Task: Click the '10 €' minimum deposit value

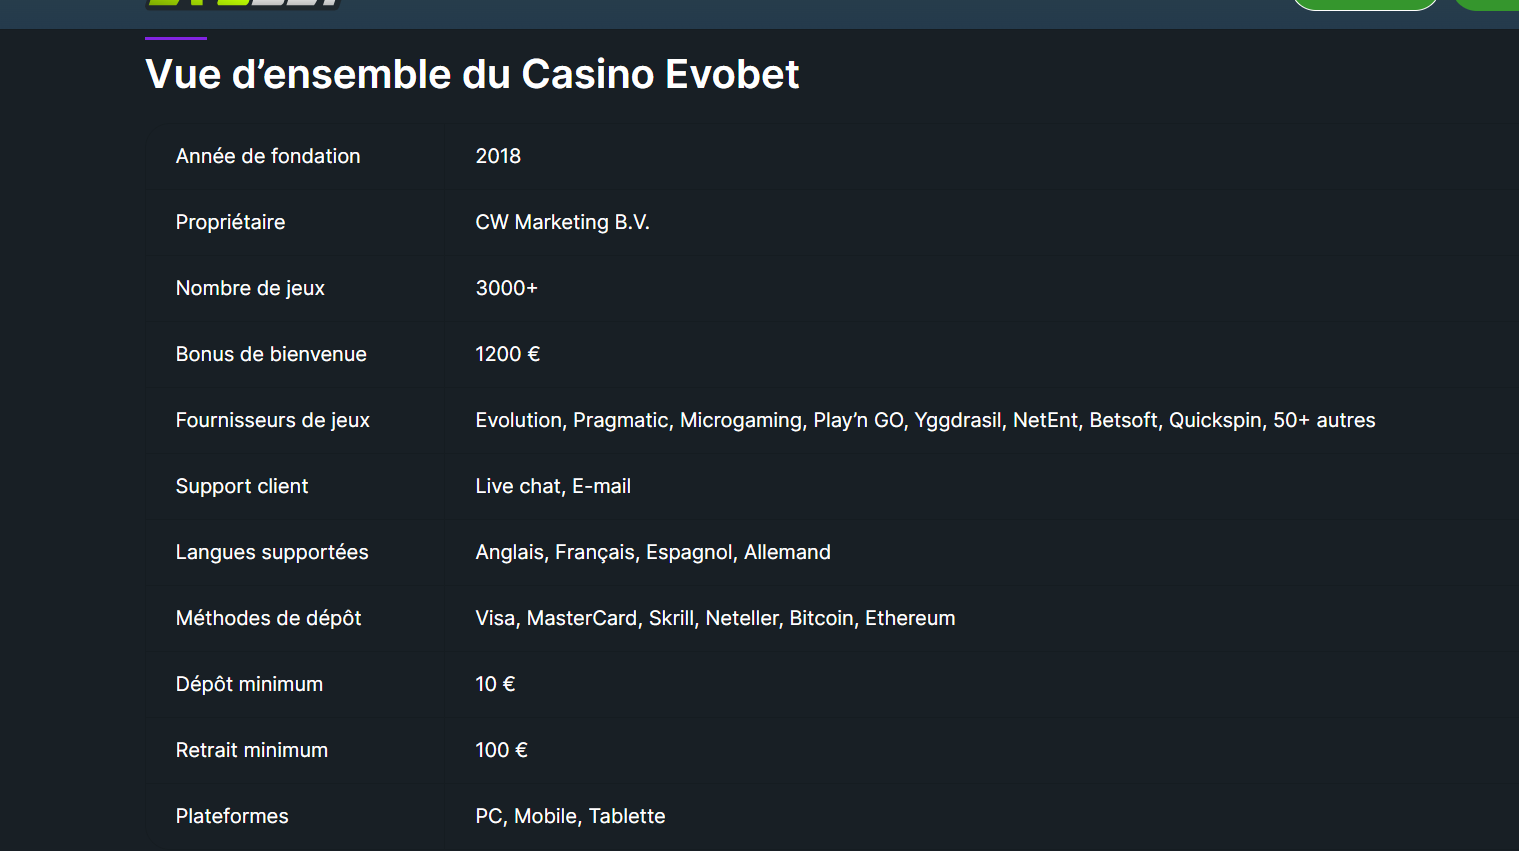Action: pyautogui.click(x=495, y=684)
